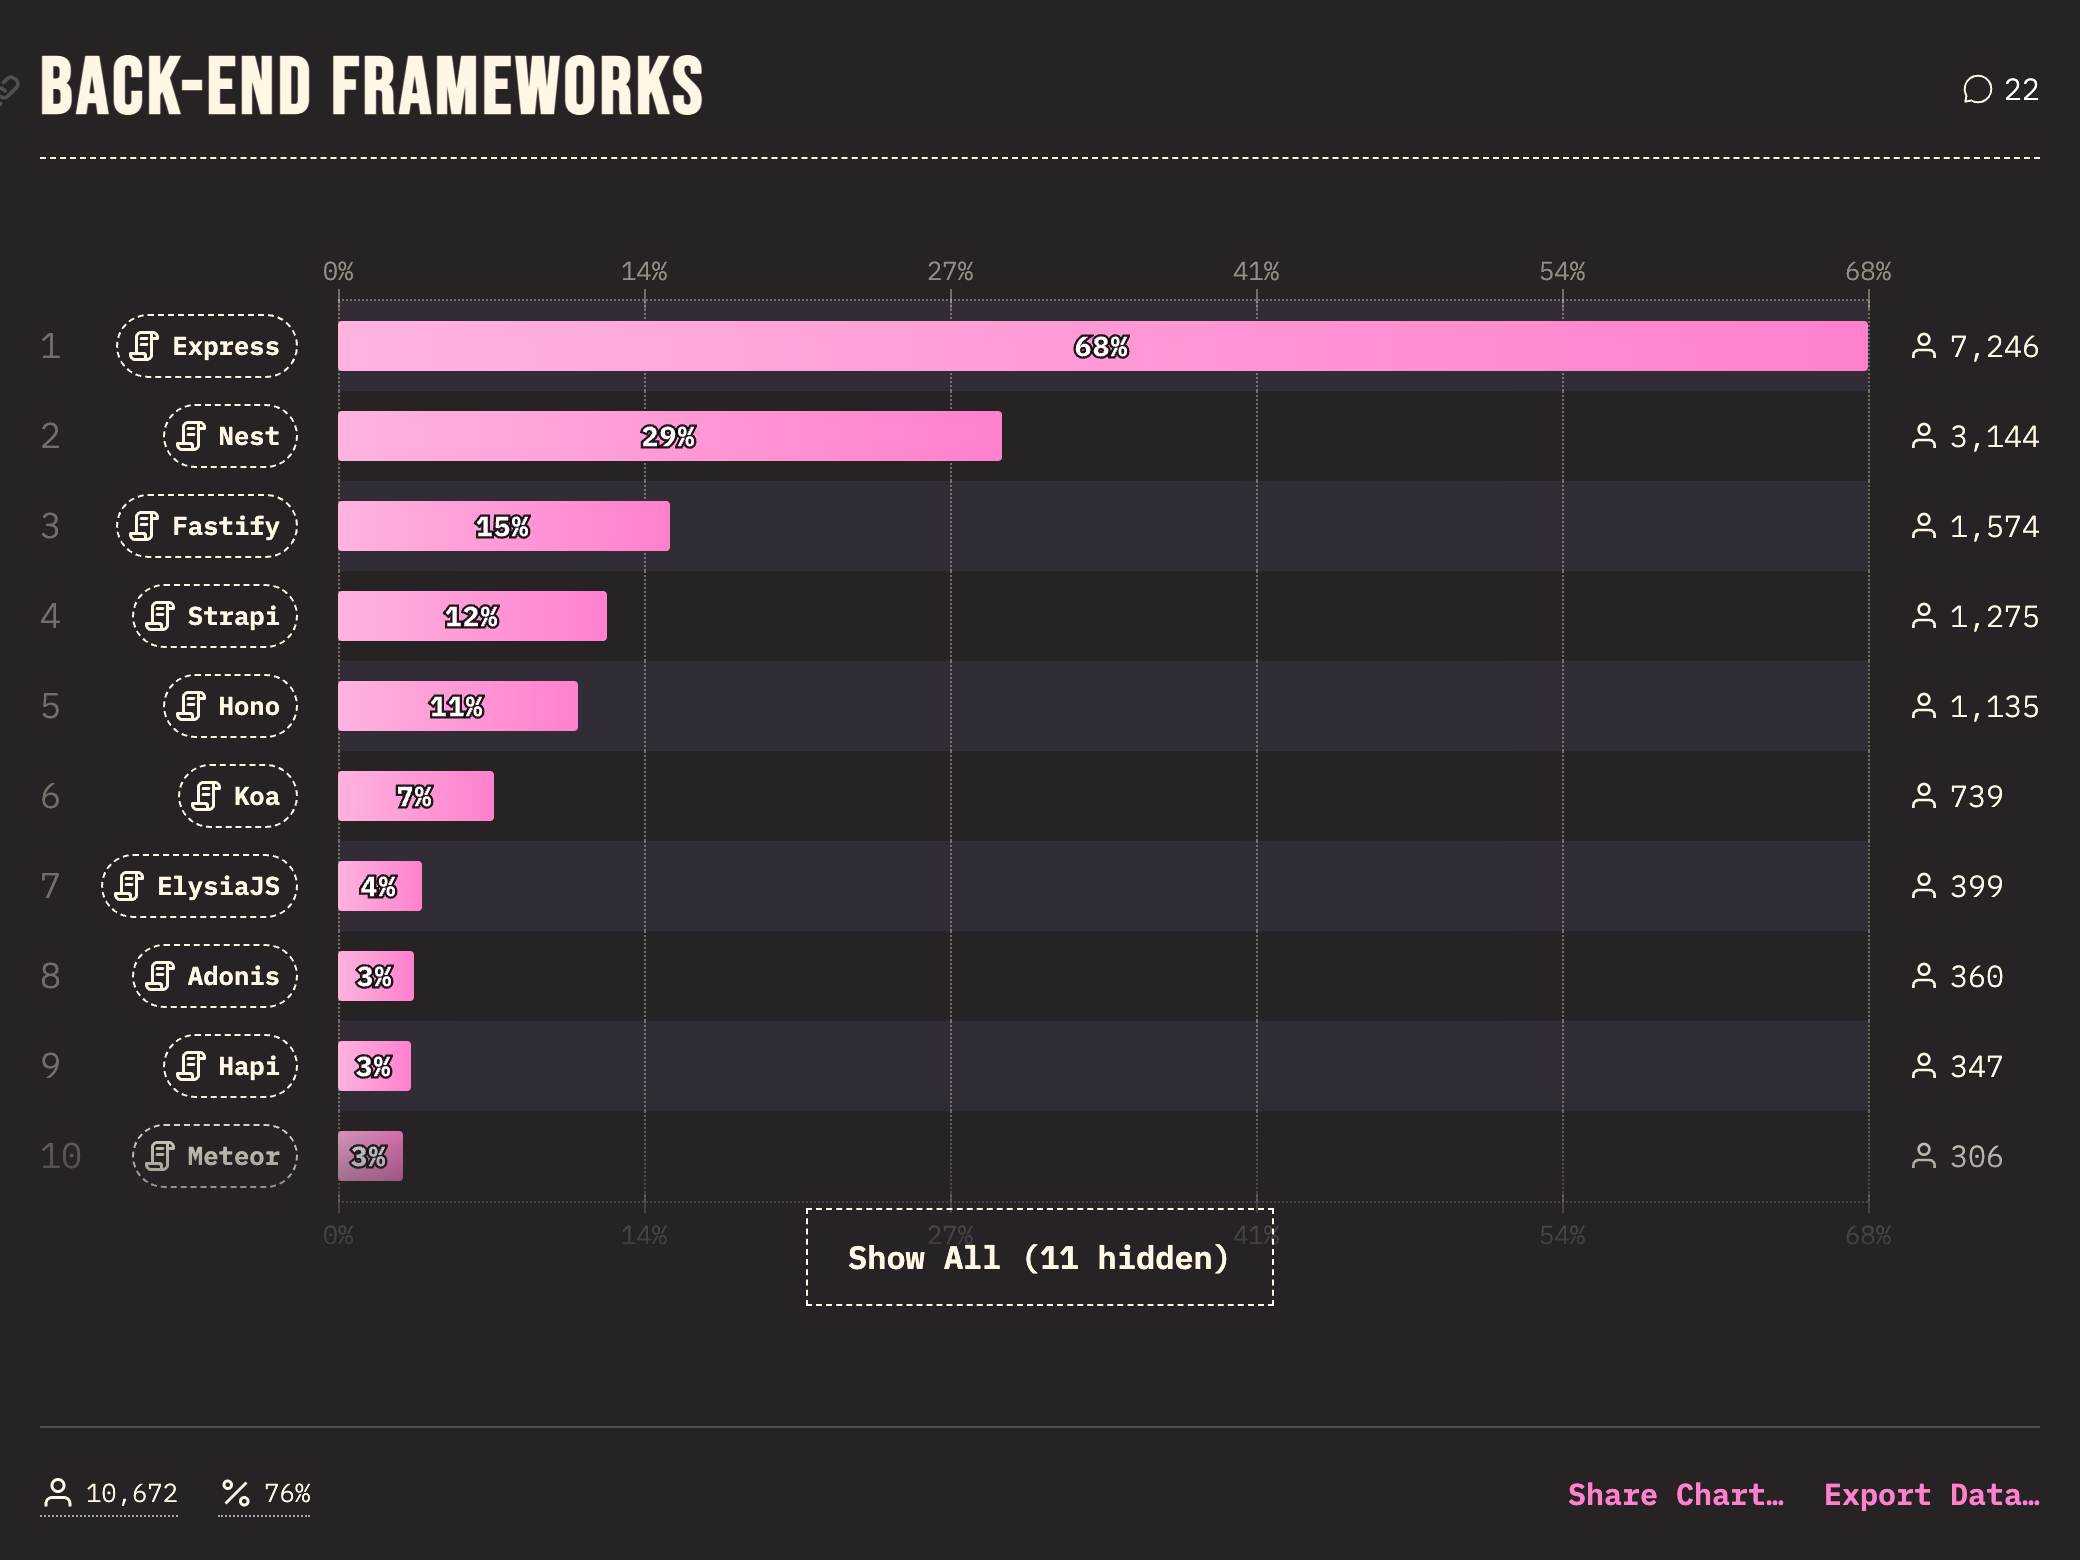
Task: Click the Adonis framework tag
Action: tap(215, 976)
